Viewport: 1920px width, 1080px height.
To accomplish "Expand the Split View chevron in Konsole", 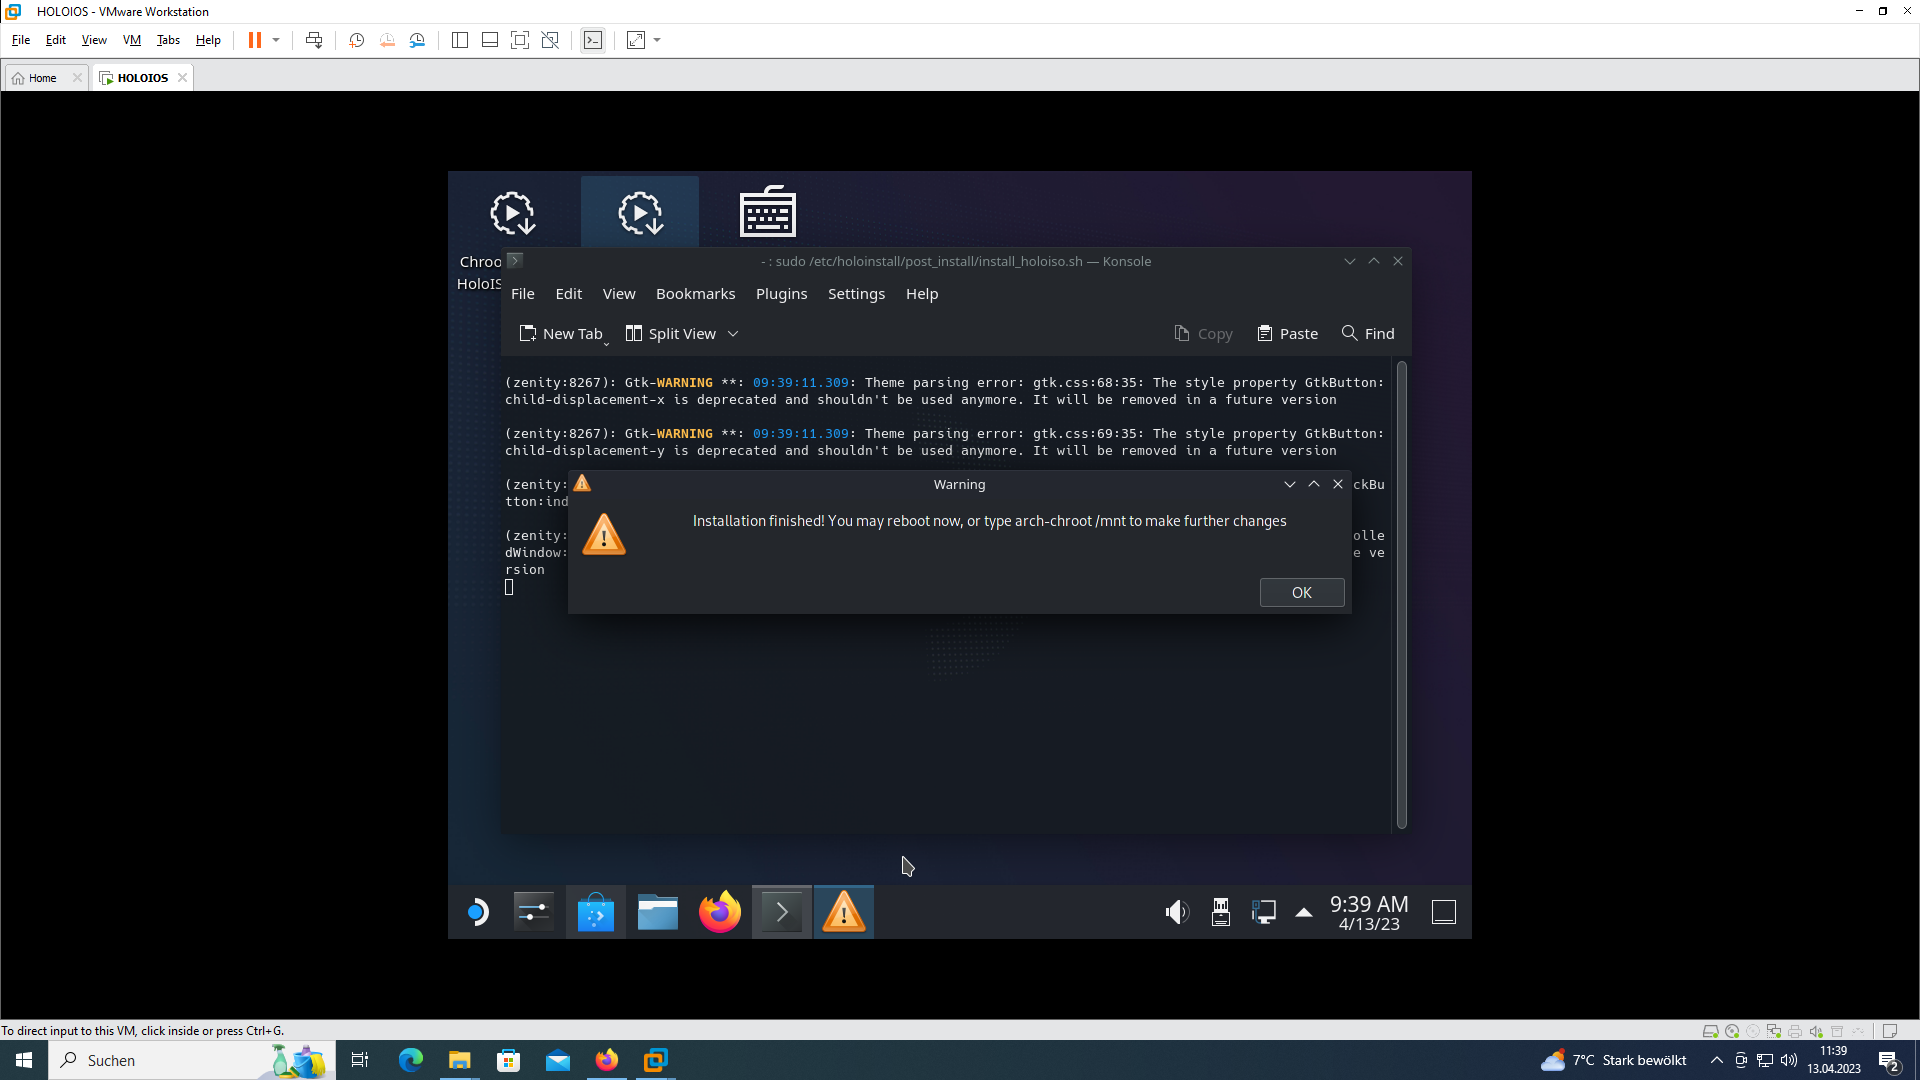I will pyautogui.click(x=734, y=333).
